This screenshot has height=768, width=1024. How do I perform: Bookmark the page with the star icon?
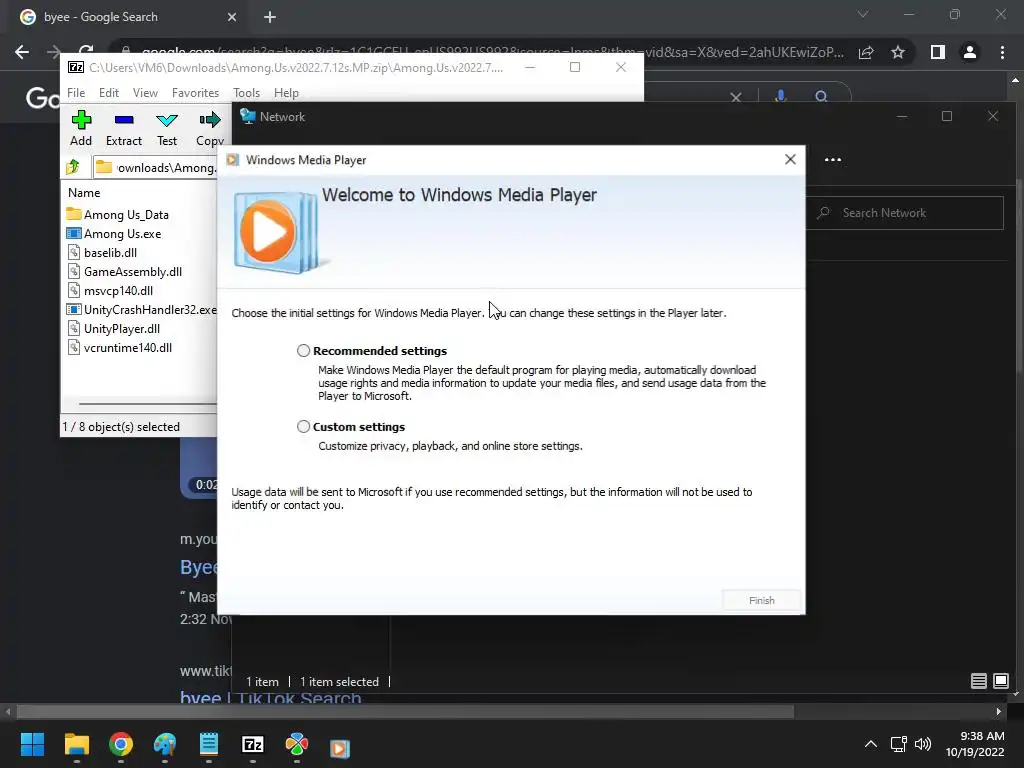point(898,52)
